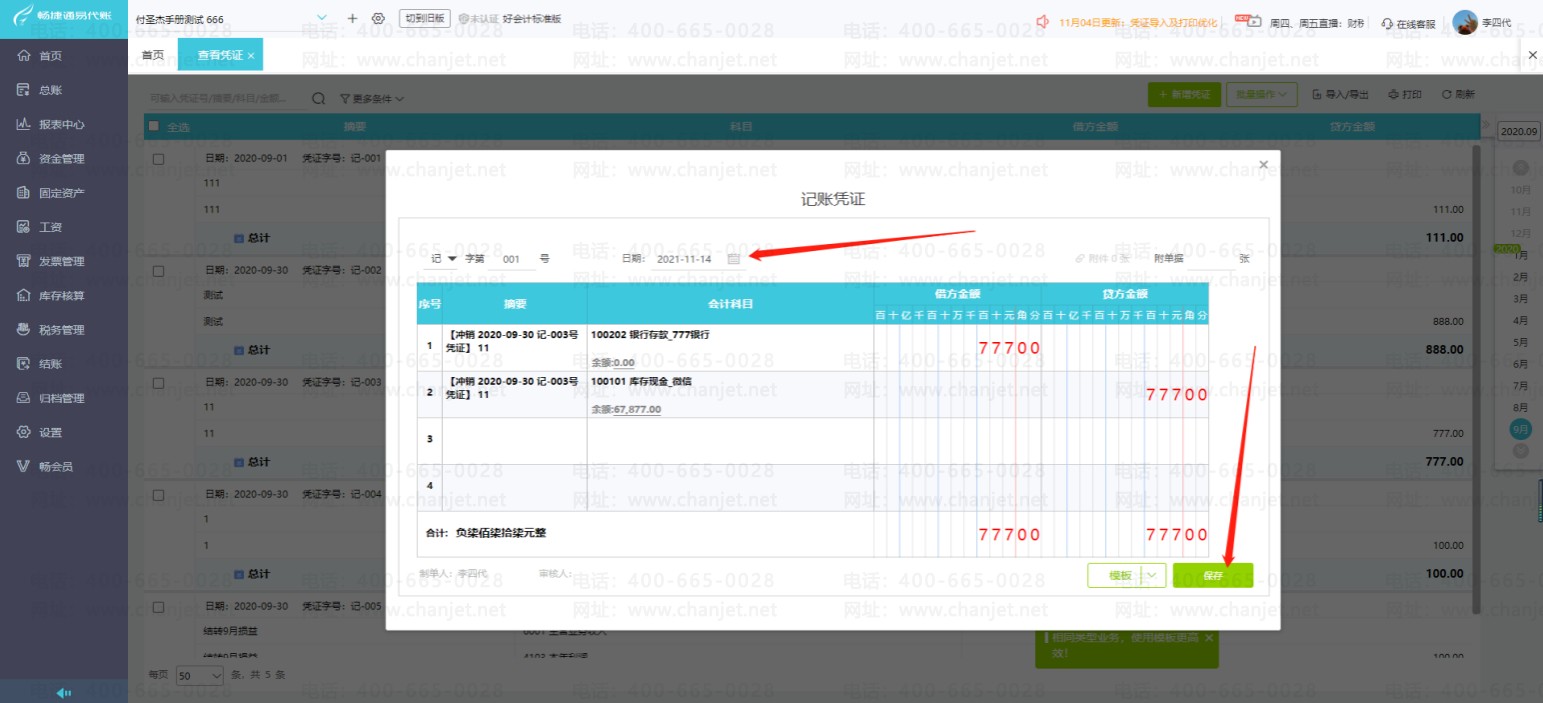
Task: Switch to the 首页 tab
Action: point(153,55)
